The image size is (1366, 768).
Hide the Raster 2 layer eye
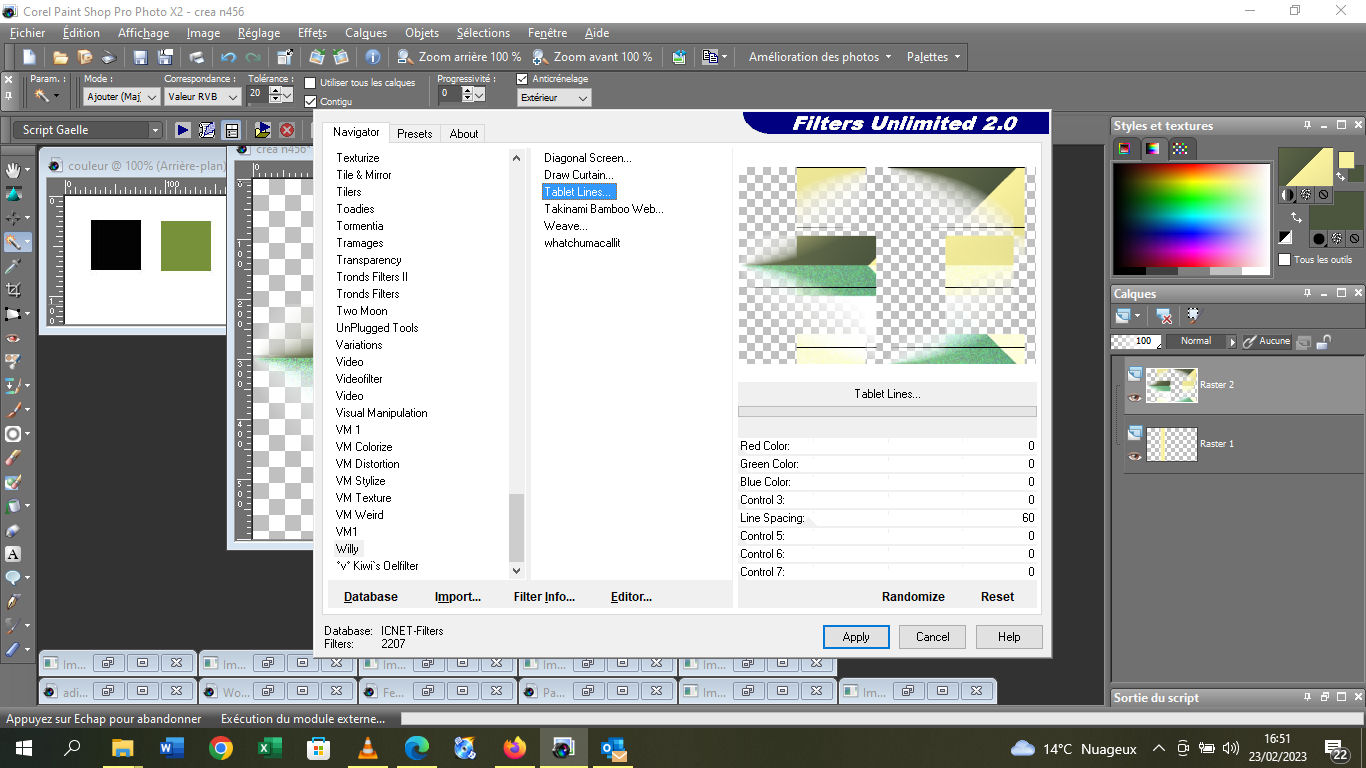pyautogui.click(x=1134, y=397)
